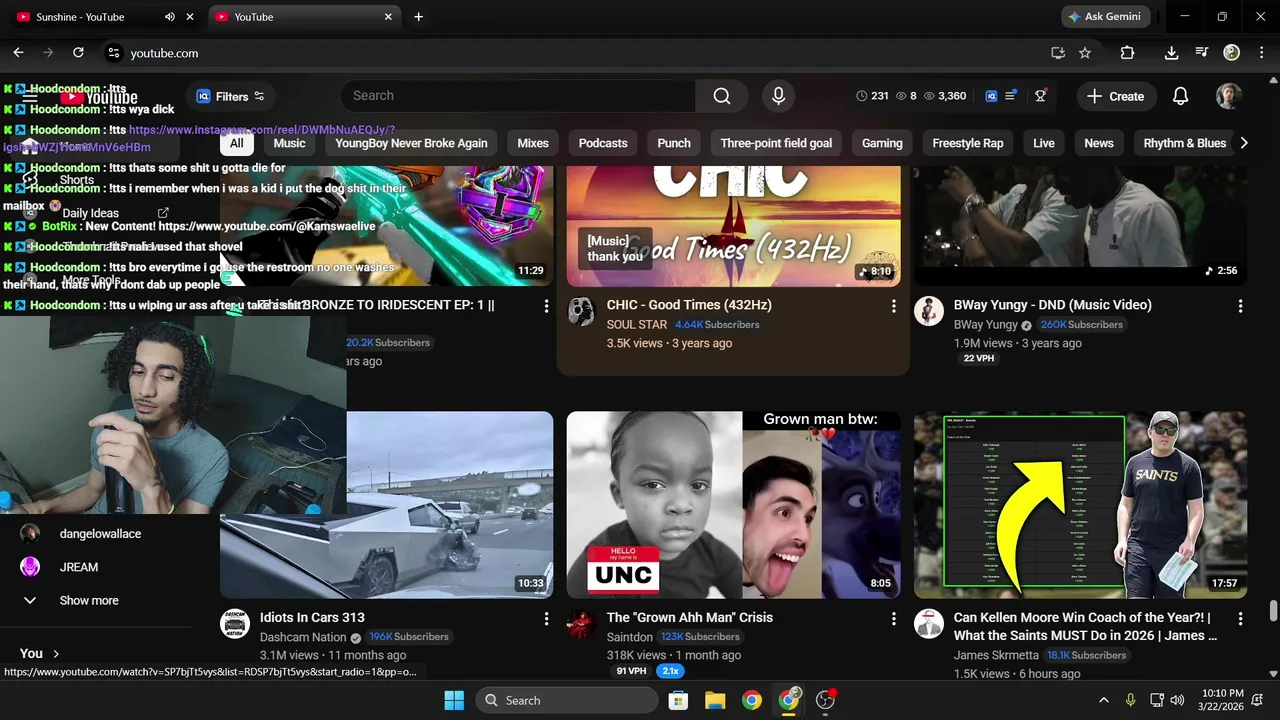Open File Explorer from taskbar
The image size is (1280, 720).
(x=715, y=700)
